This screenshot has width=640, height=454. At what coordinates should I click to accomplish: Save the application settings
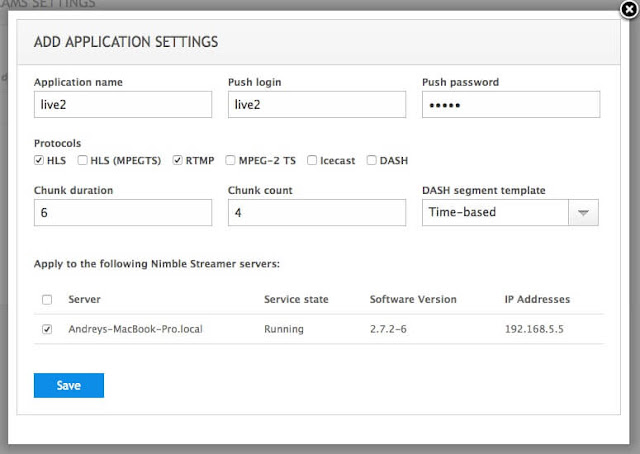[x=69, y=385]
